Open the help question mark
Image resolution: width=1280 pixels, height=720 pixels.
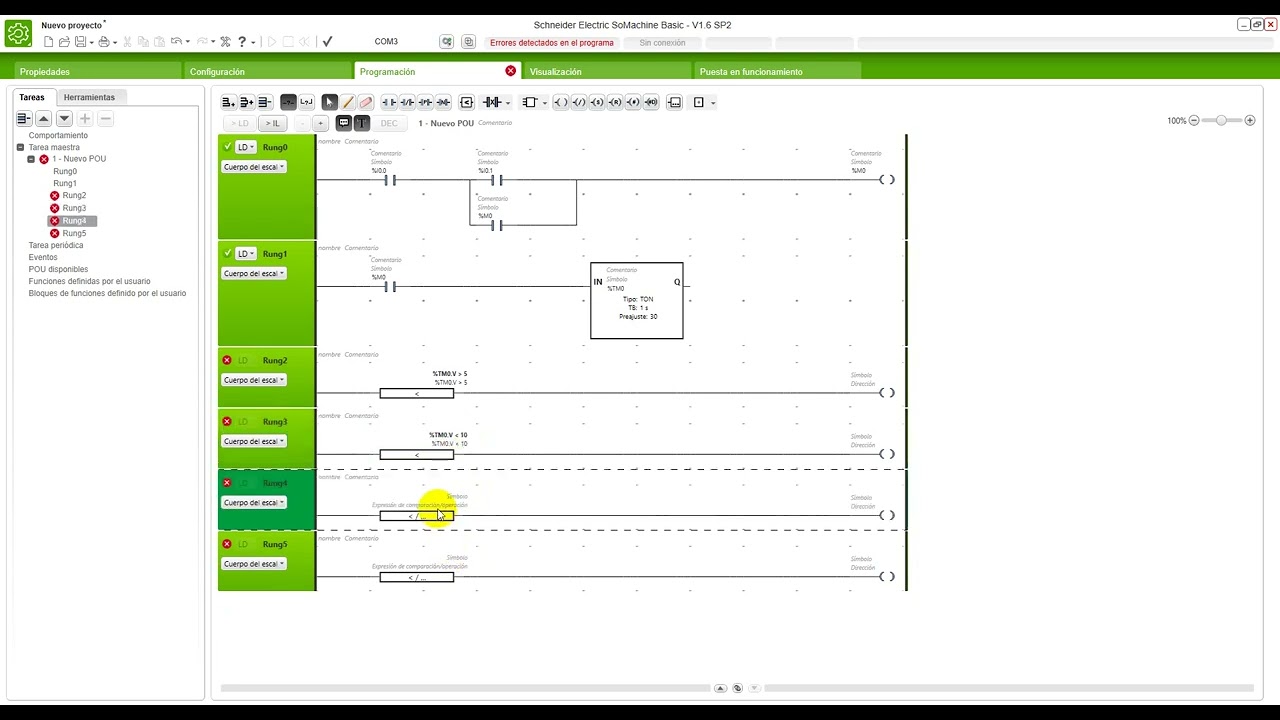click(242, 42)
